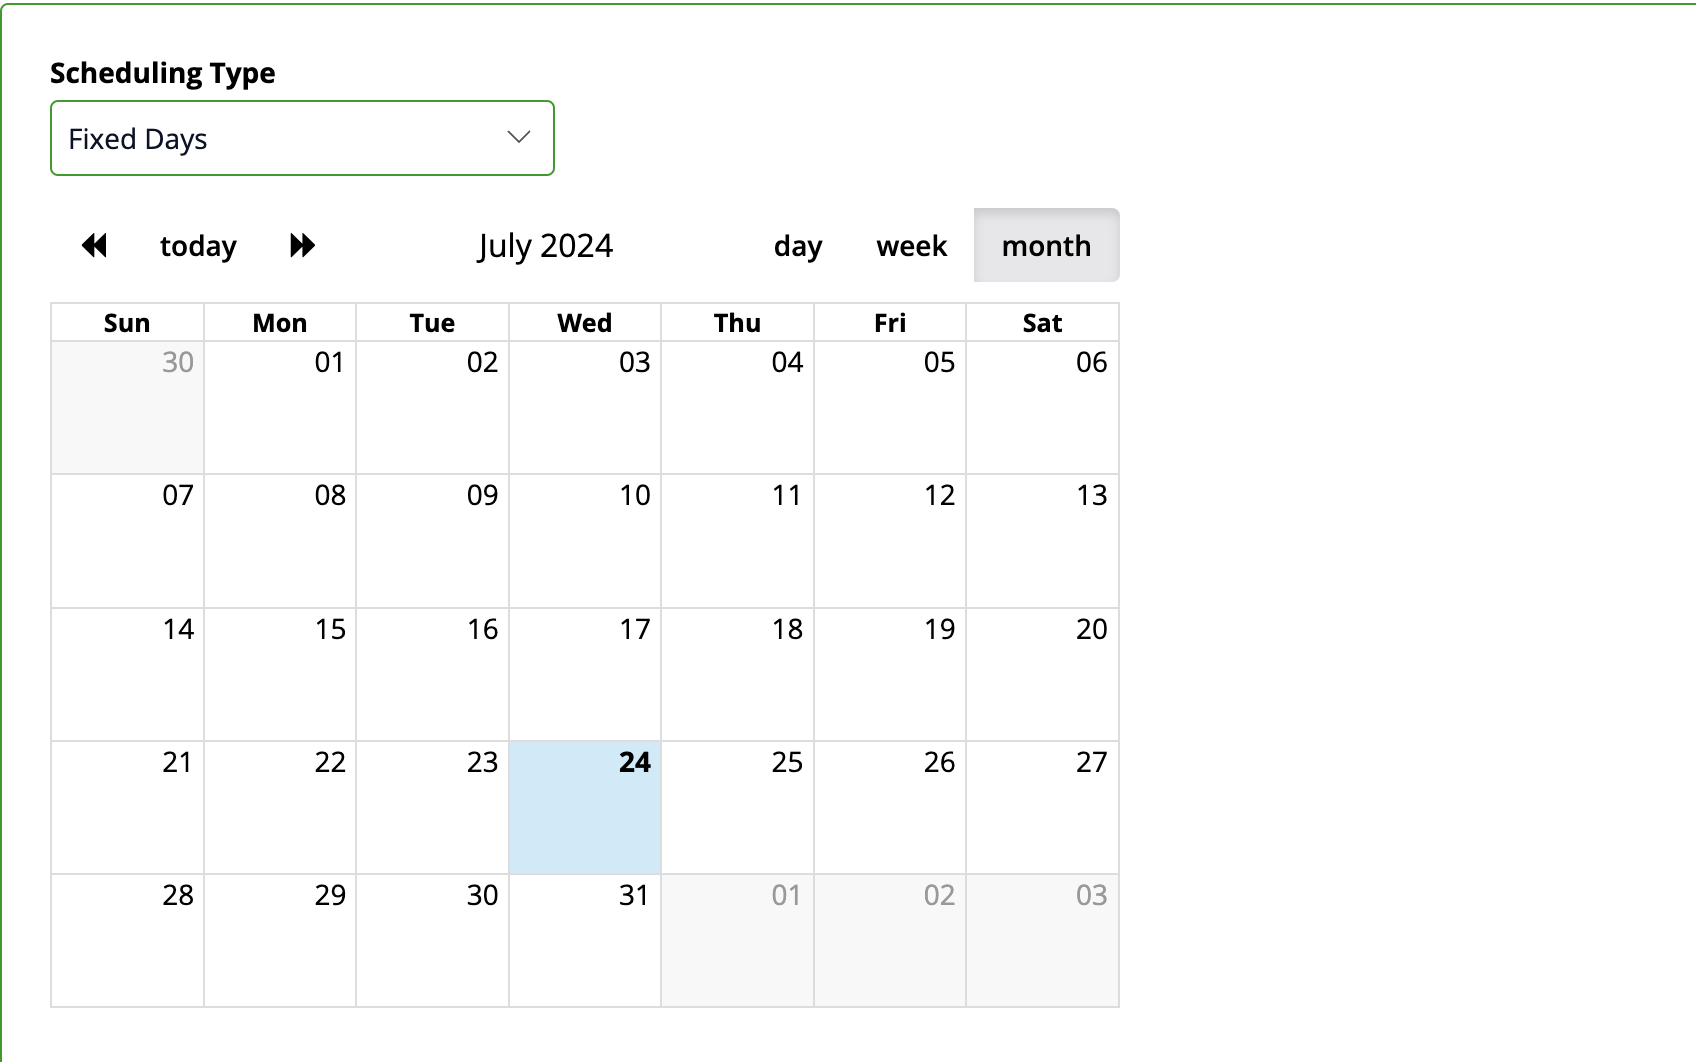Viewport: 1696px width, 1062px height.
Task: Pick Thursday July 04
Action: 738,408
